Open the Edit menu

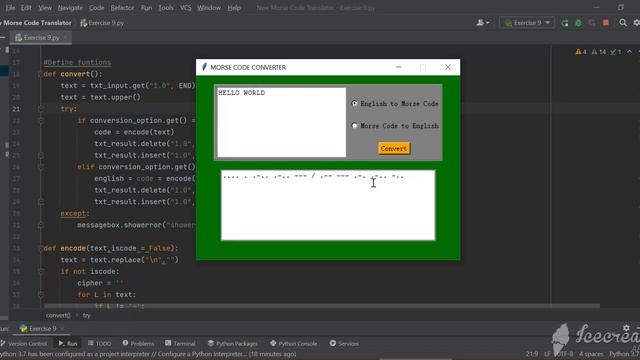26,8
